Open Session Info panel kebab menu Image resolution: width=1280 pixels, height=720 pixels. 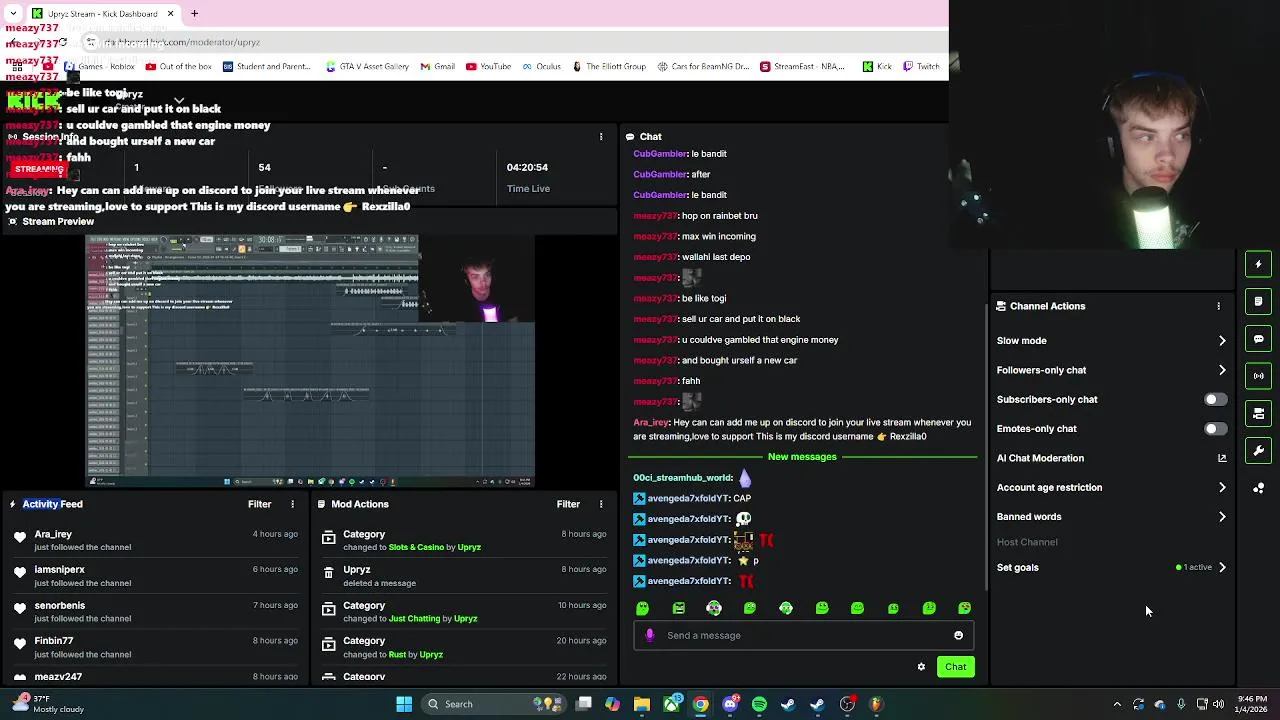point(601,136)
